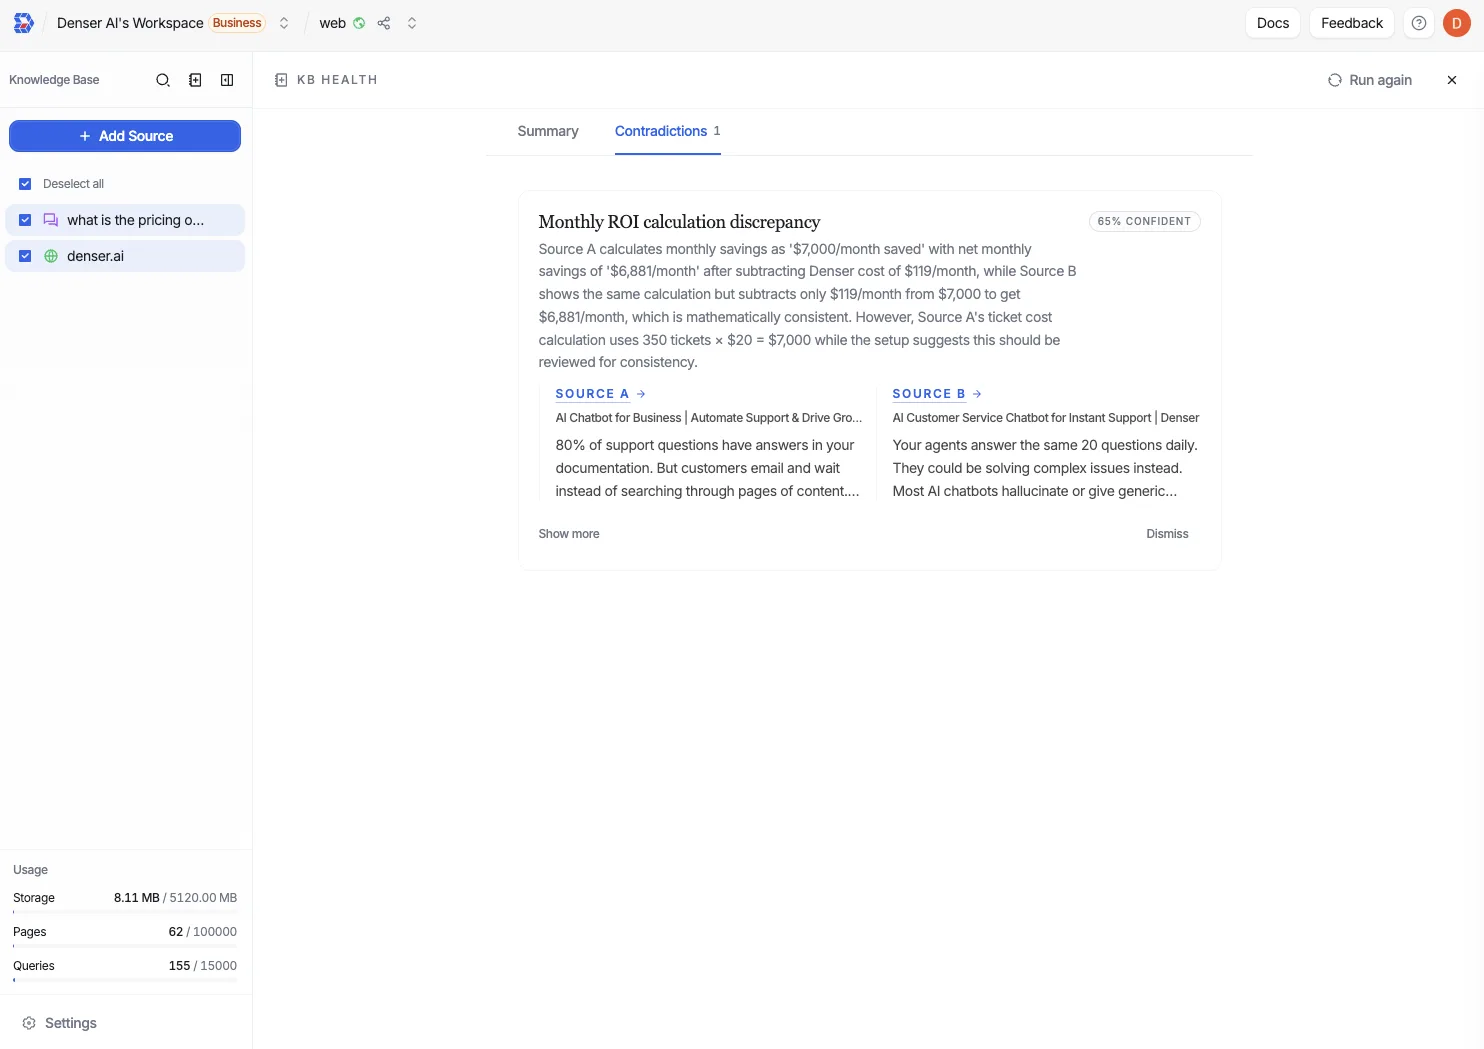1484x1049 pixels.
Task: Expand the web project switcher chevron
Action: 412,23
